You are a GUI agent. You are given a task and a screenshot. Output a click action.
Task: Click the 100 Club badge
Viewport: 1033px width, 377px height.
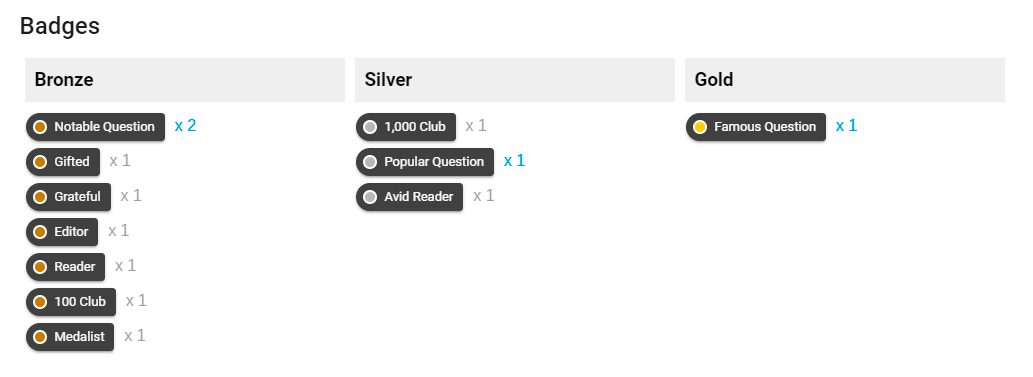[71, 301]
